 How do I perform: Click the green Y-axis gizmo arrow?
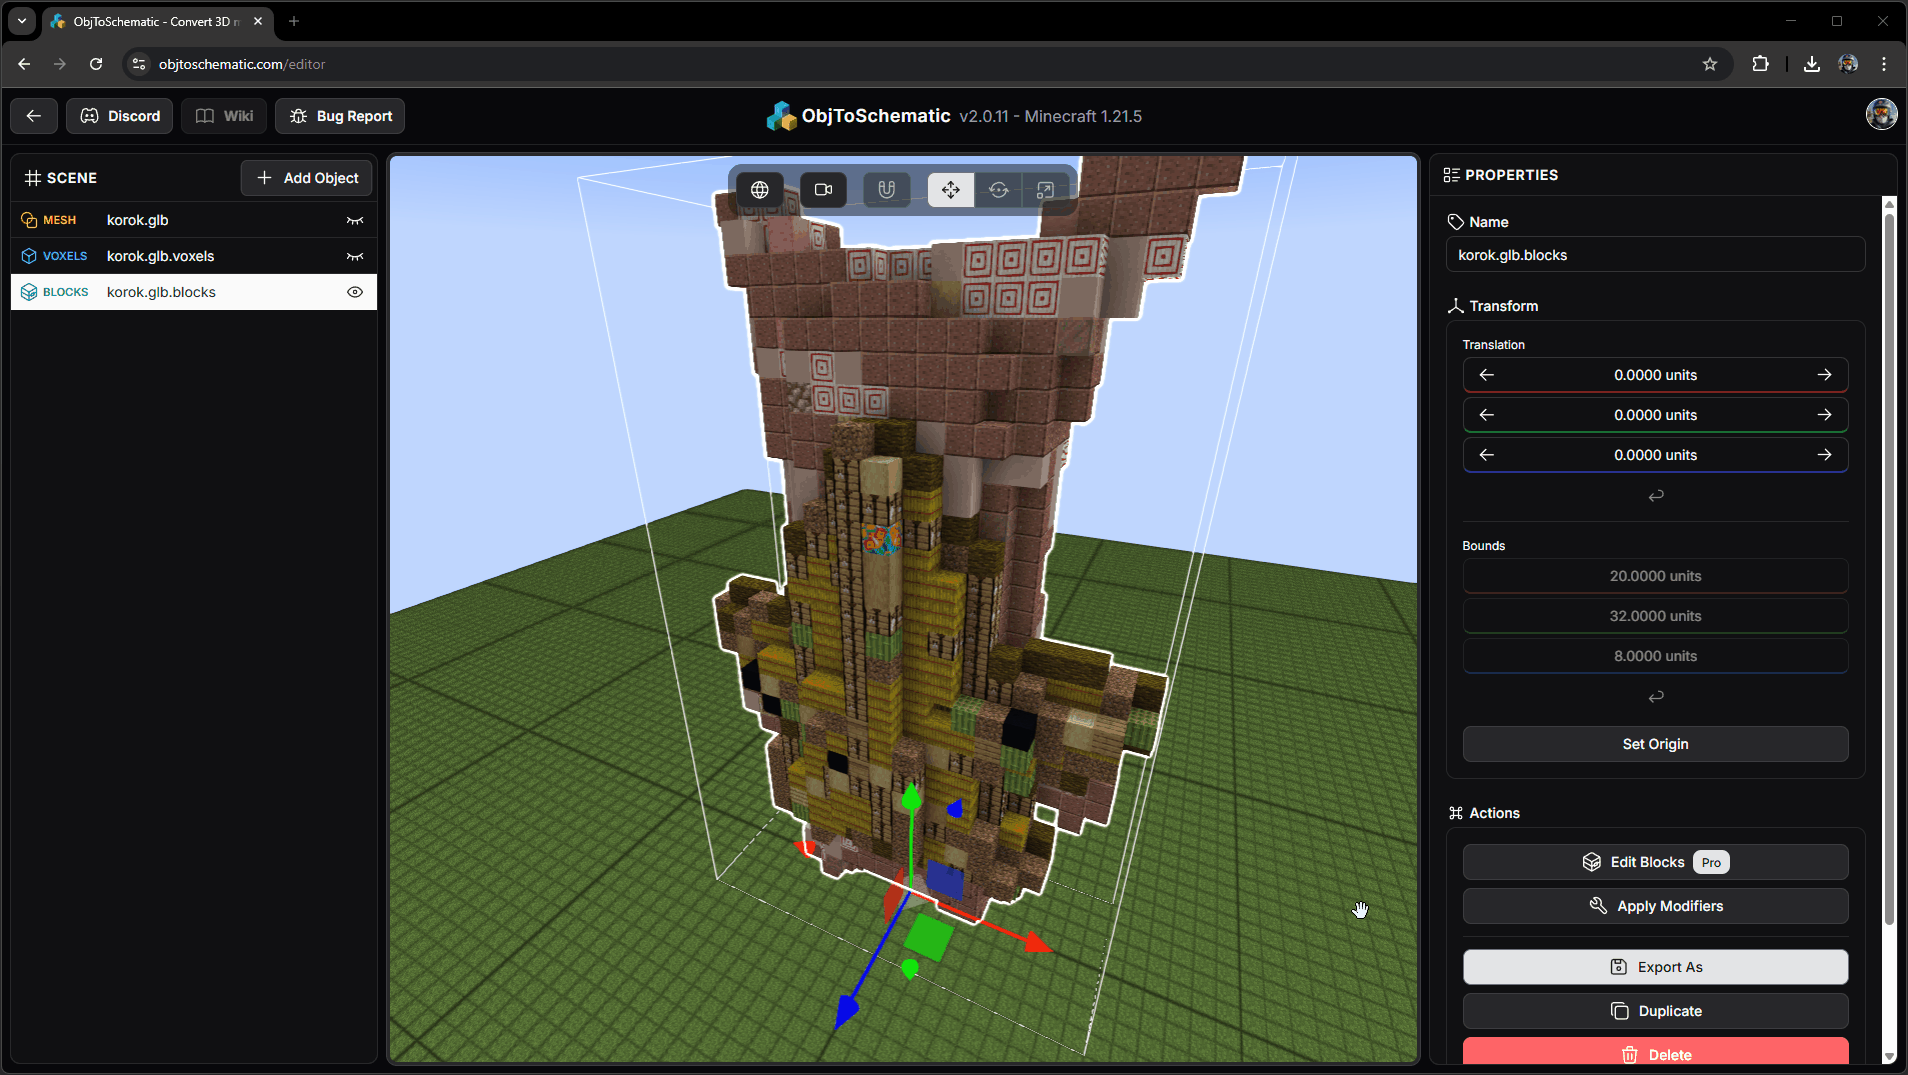(911, 798)
